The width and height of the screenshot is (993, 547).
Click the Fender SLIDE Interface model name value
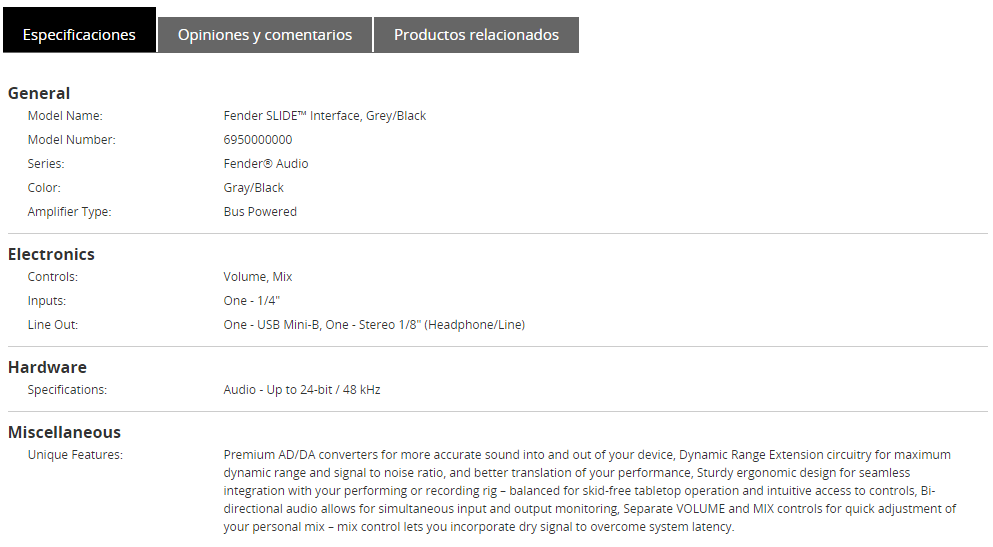tap(325, 116)
